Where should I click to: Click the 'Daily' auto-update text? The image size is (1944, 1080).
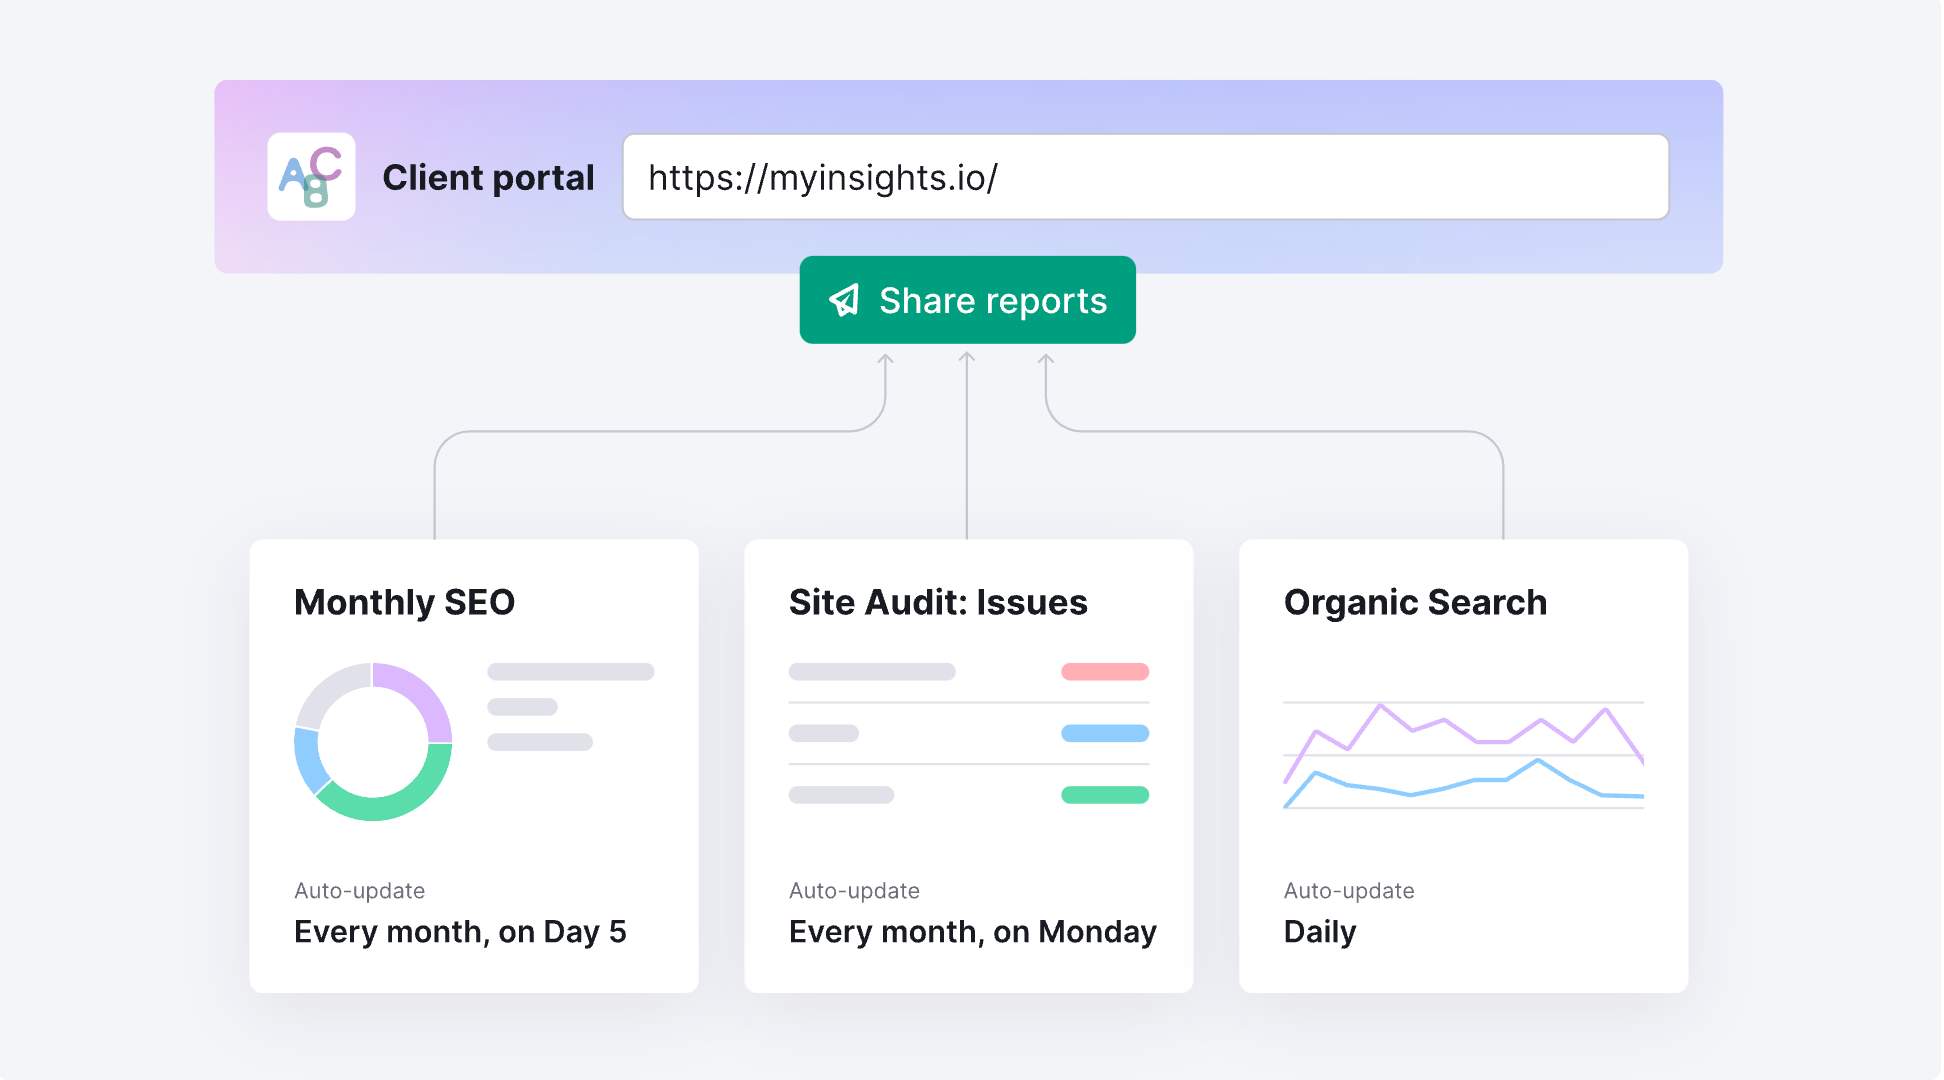pos(1320,932)
